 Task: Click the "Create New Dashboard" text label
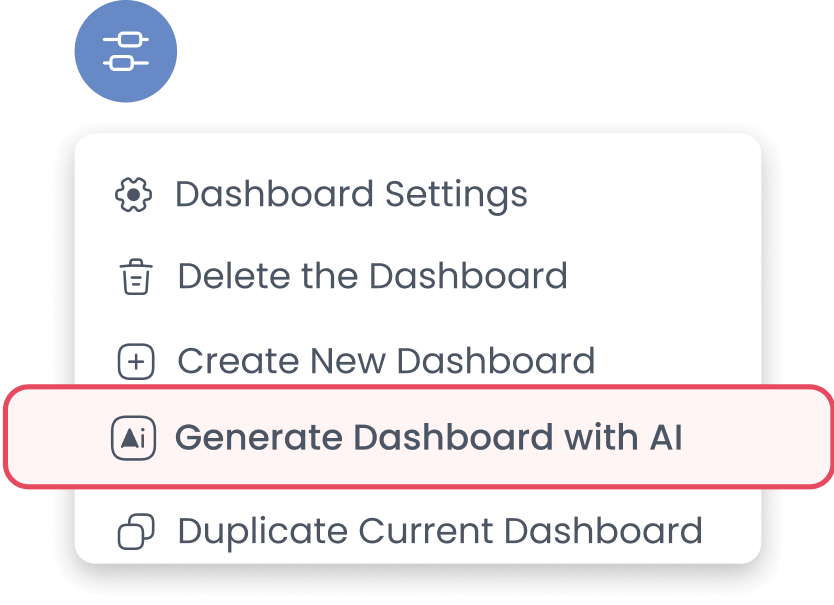coord(386,361)
